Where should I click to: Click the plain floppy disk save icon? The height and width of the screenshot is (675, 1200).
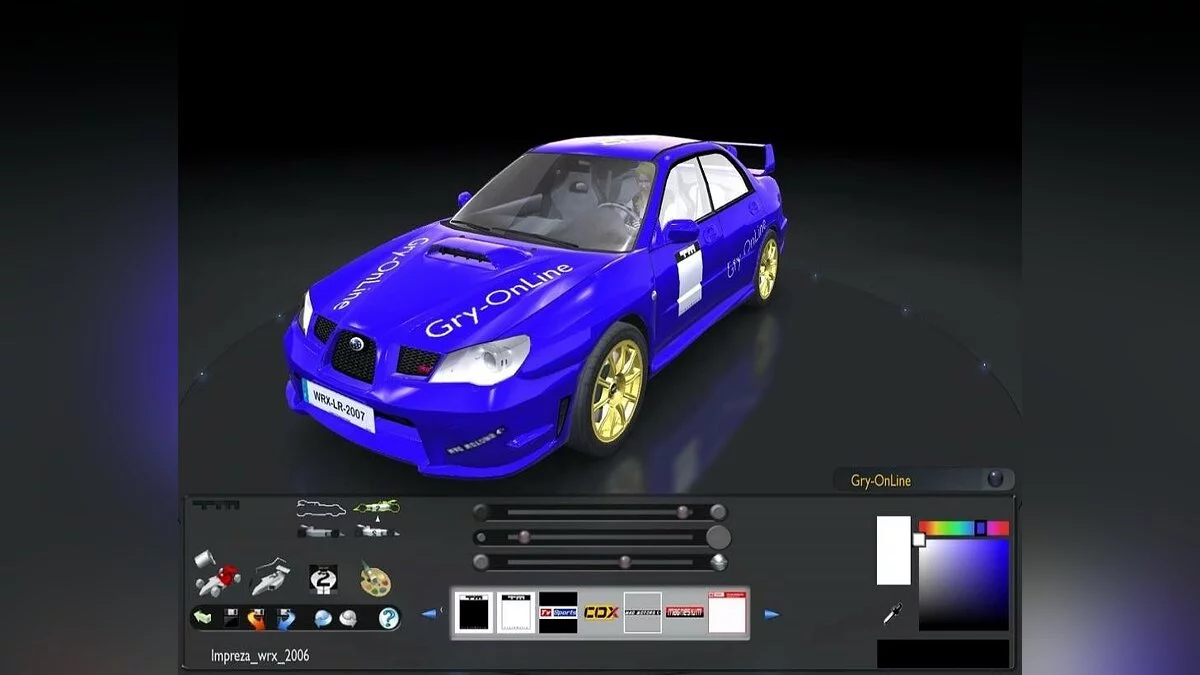coord(231,619)
